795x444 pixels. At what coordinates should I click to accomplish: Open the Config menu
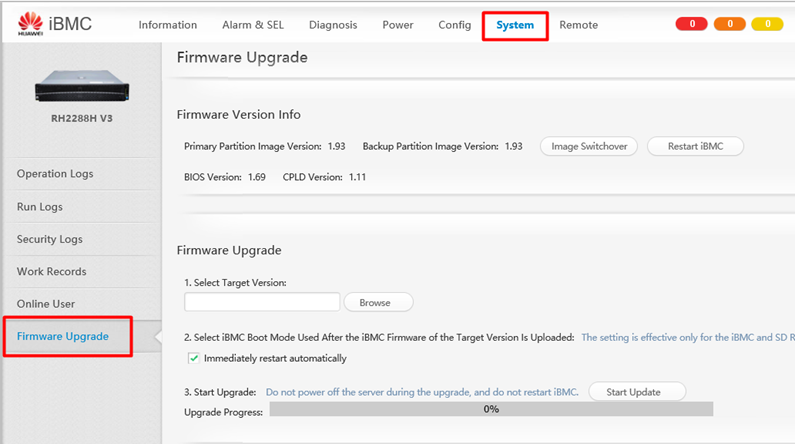coord(454,25)
